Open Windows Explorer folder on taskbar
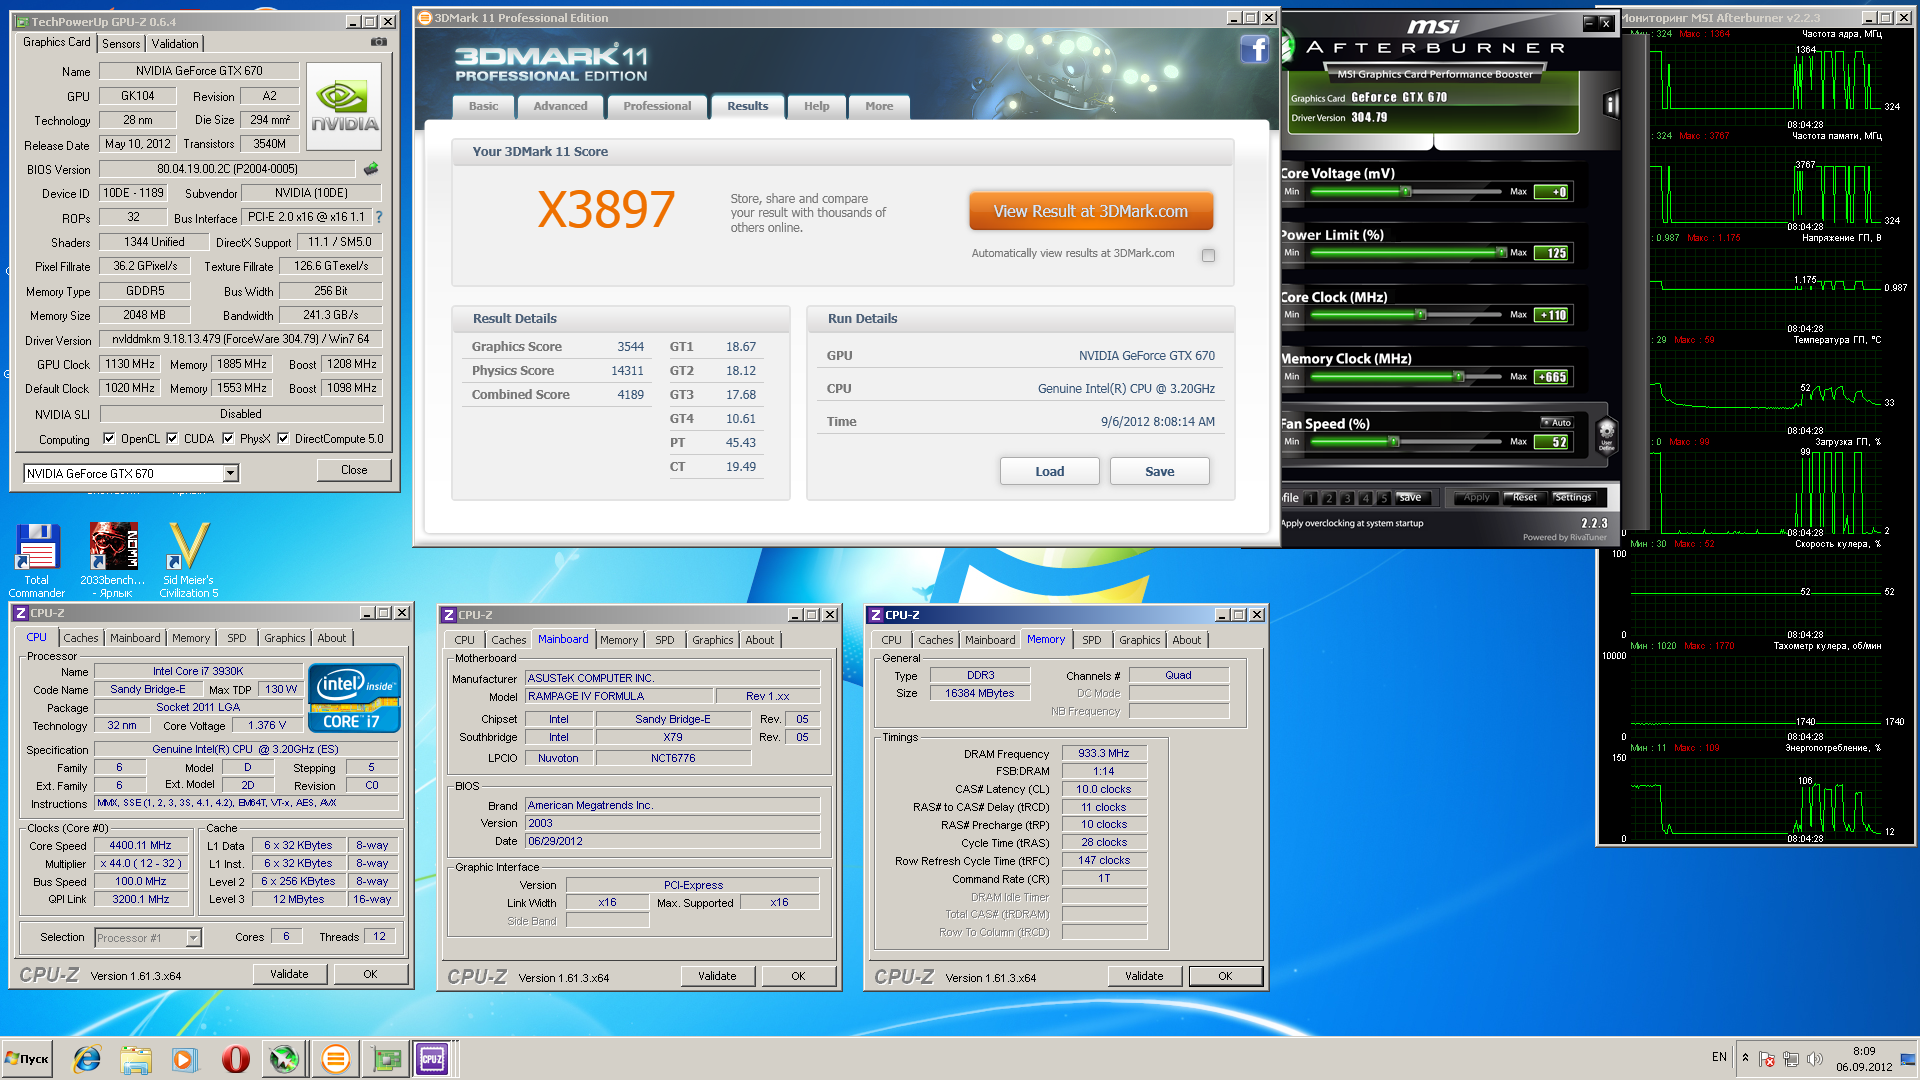Image resolution: width=1920 pixels, height=1080 pixels. click(x=135, y=1058)
